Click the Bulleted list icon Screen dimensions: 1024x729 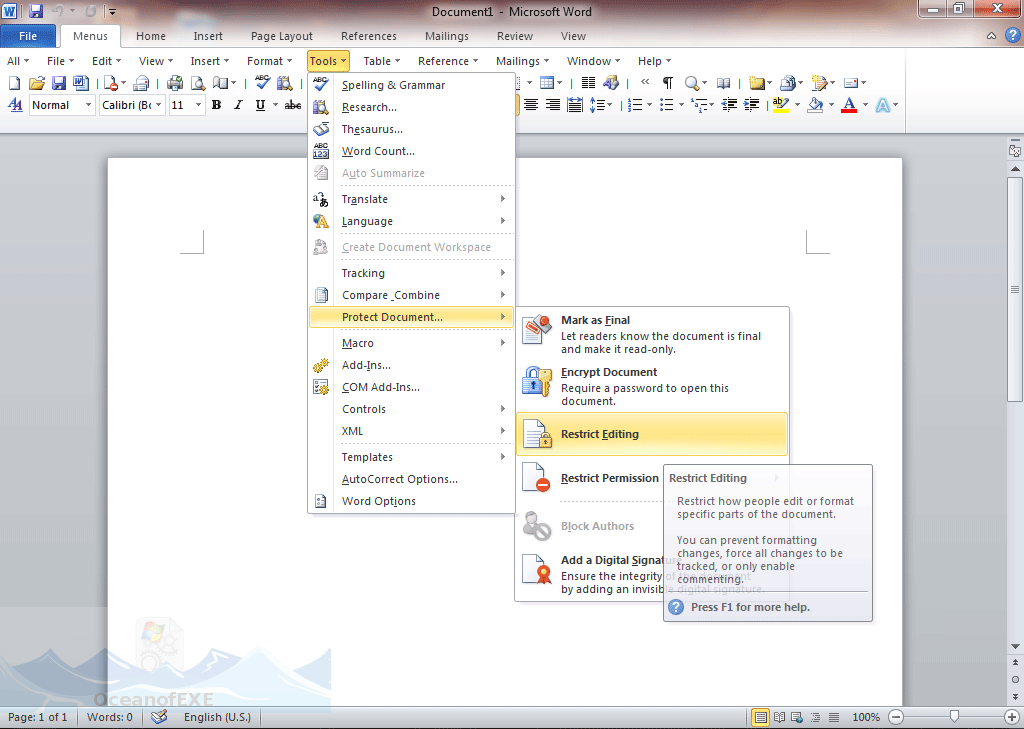(x=666, y=105)
